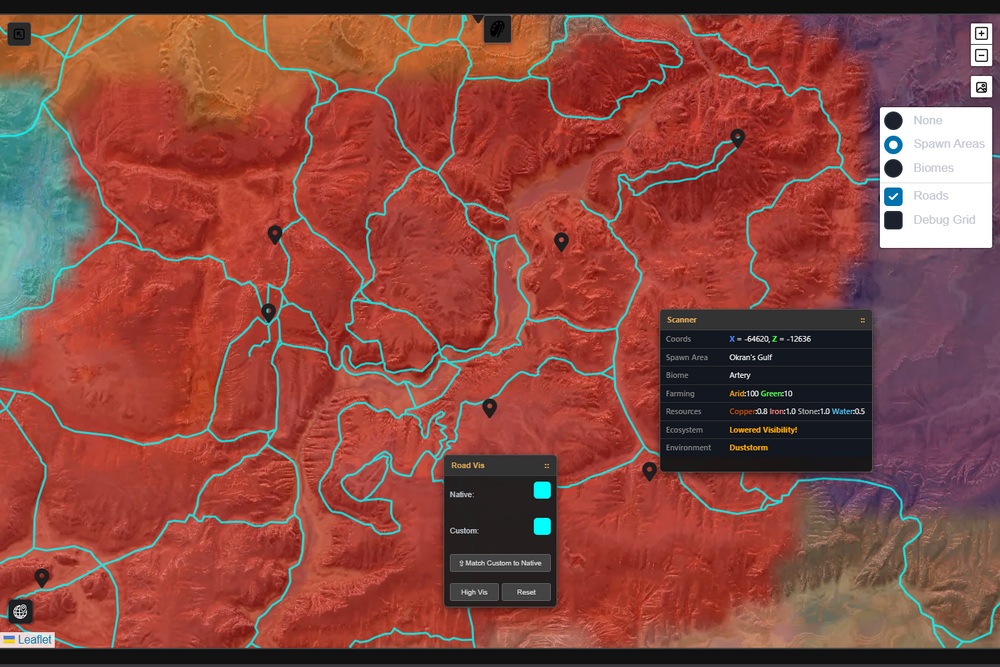Image resolution: width=1000 pixels, height=667 pixels.
Task: Open the palette icon at top center
Action: click(497, 30)
